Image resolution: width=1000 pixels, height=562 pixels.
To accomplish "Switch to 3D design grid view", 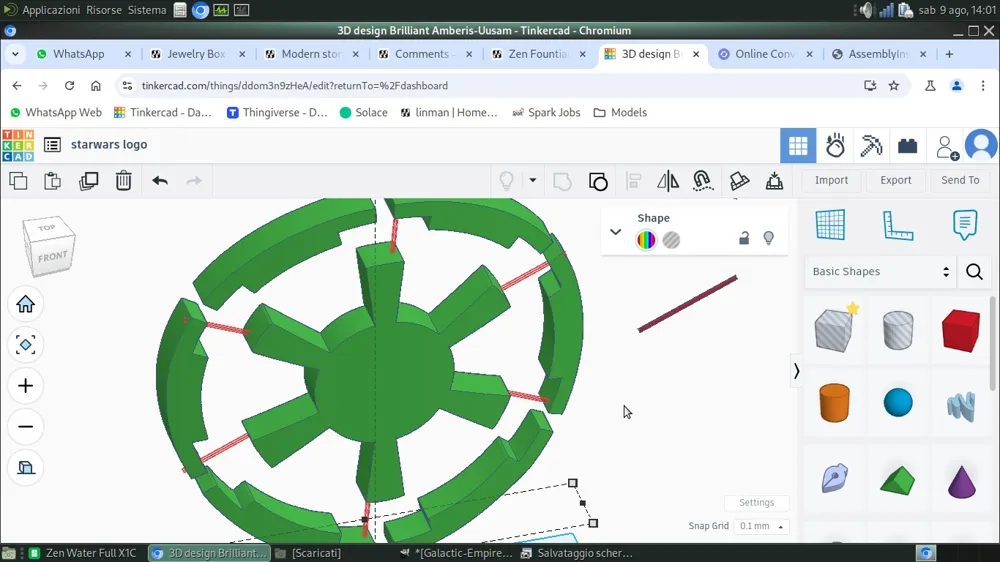I will 798,145.
